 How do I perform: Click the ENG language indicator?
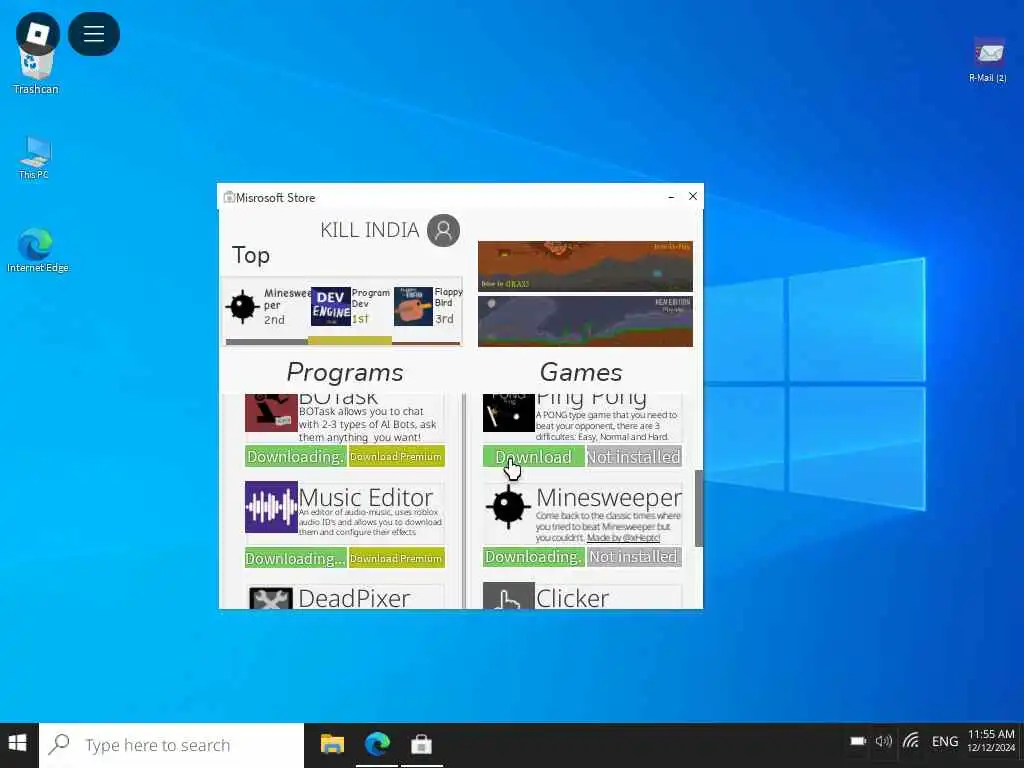tap(944, 741)
